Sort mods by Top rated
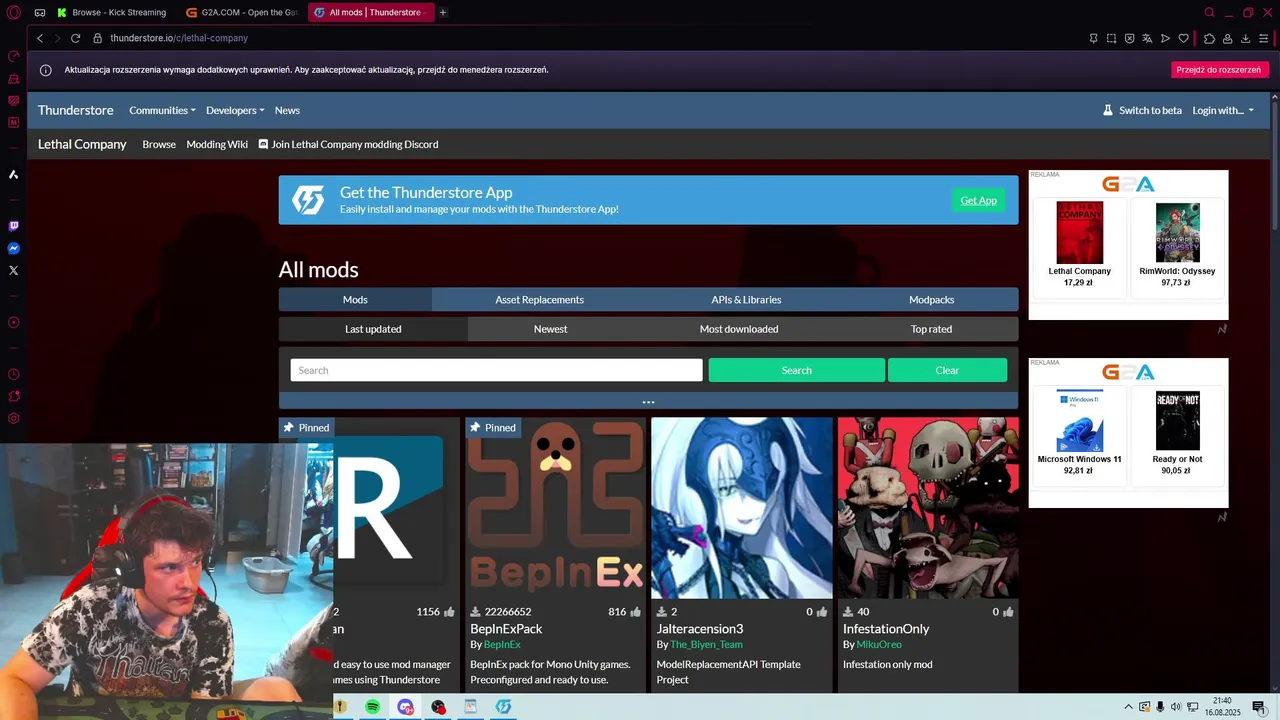The width and height of the screenshot is (1280, 720). [931, 329]
